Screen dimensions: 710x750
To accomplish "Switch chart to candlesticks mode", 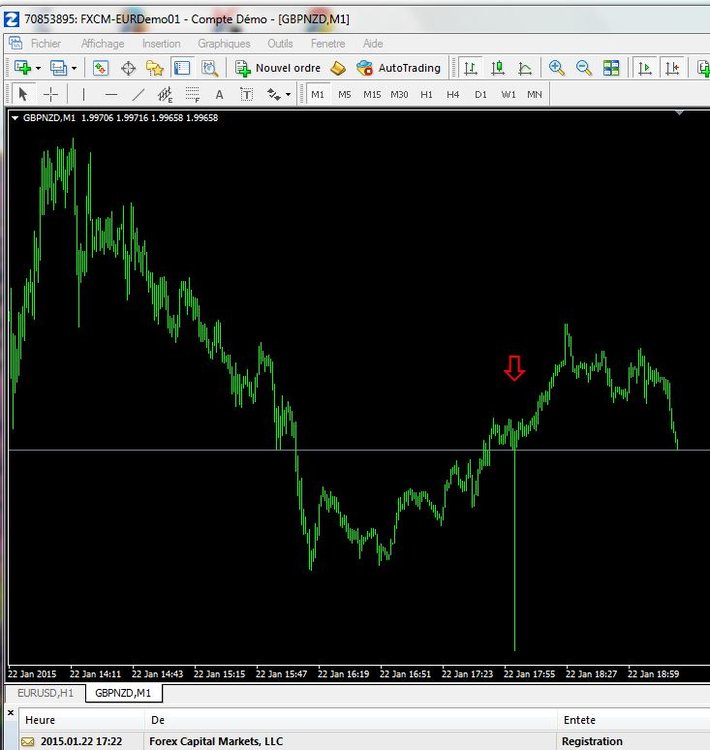I will pyautogui.click(x=498, y=68).
